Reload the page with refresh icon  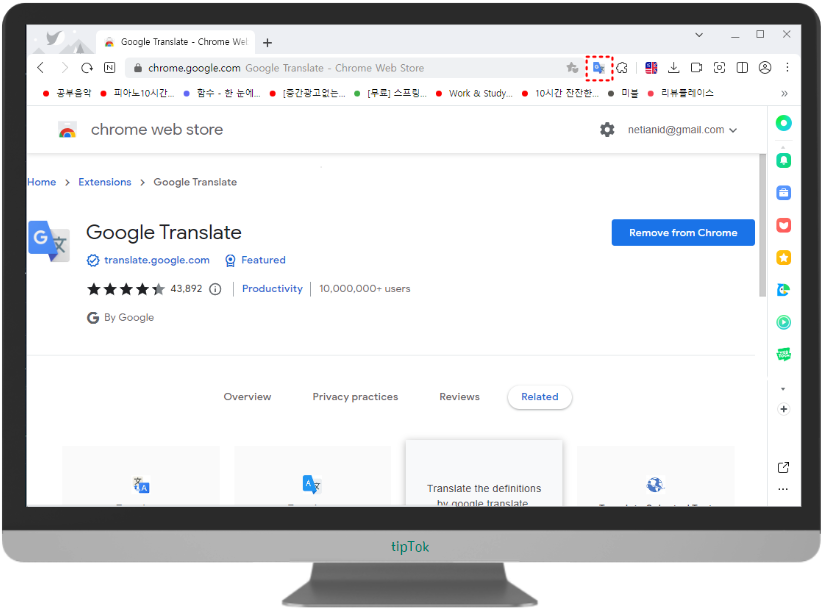click(x=87, y=68)
